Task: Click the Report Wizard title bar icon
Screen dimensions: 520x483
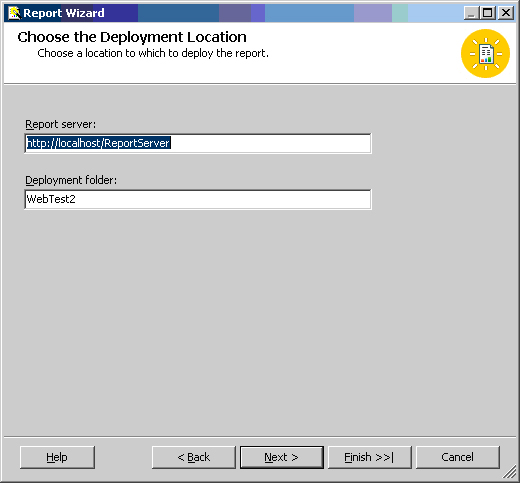Action: (14, 13)
